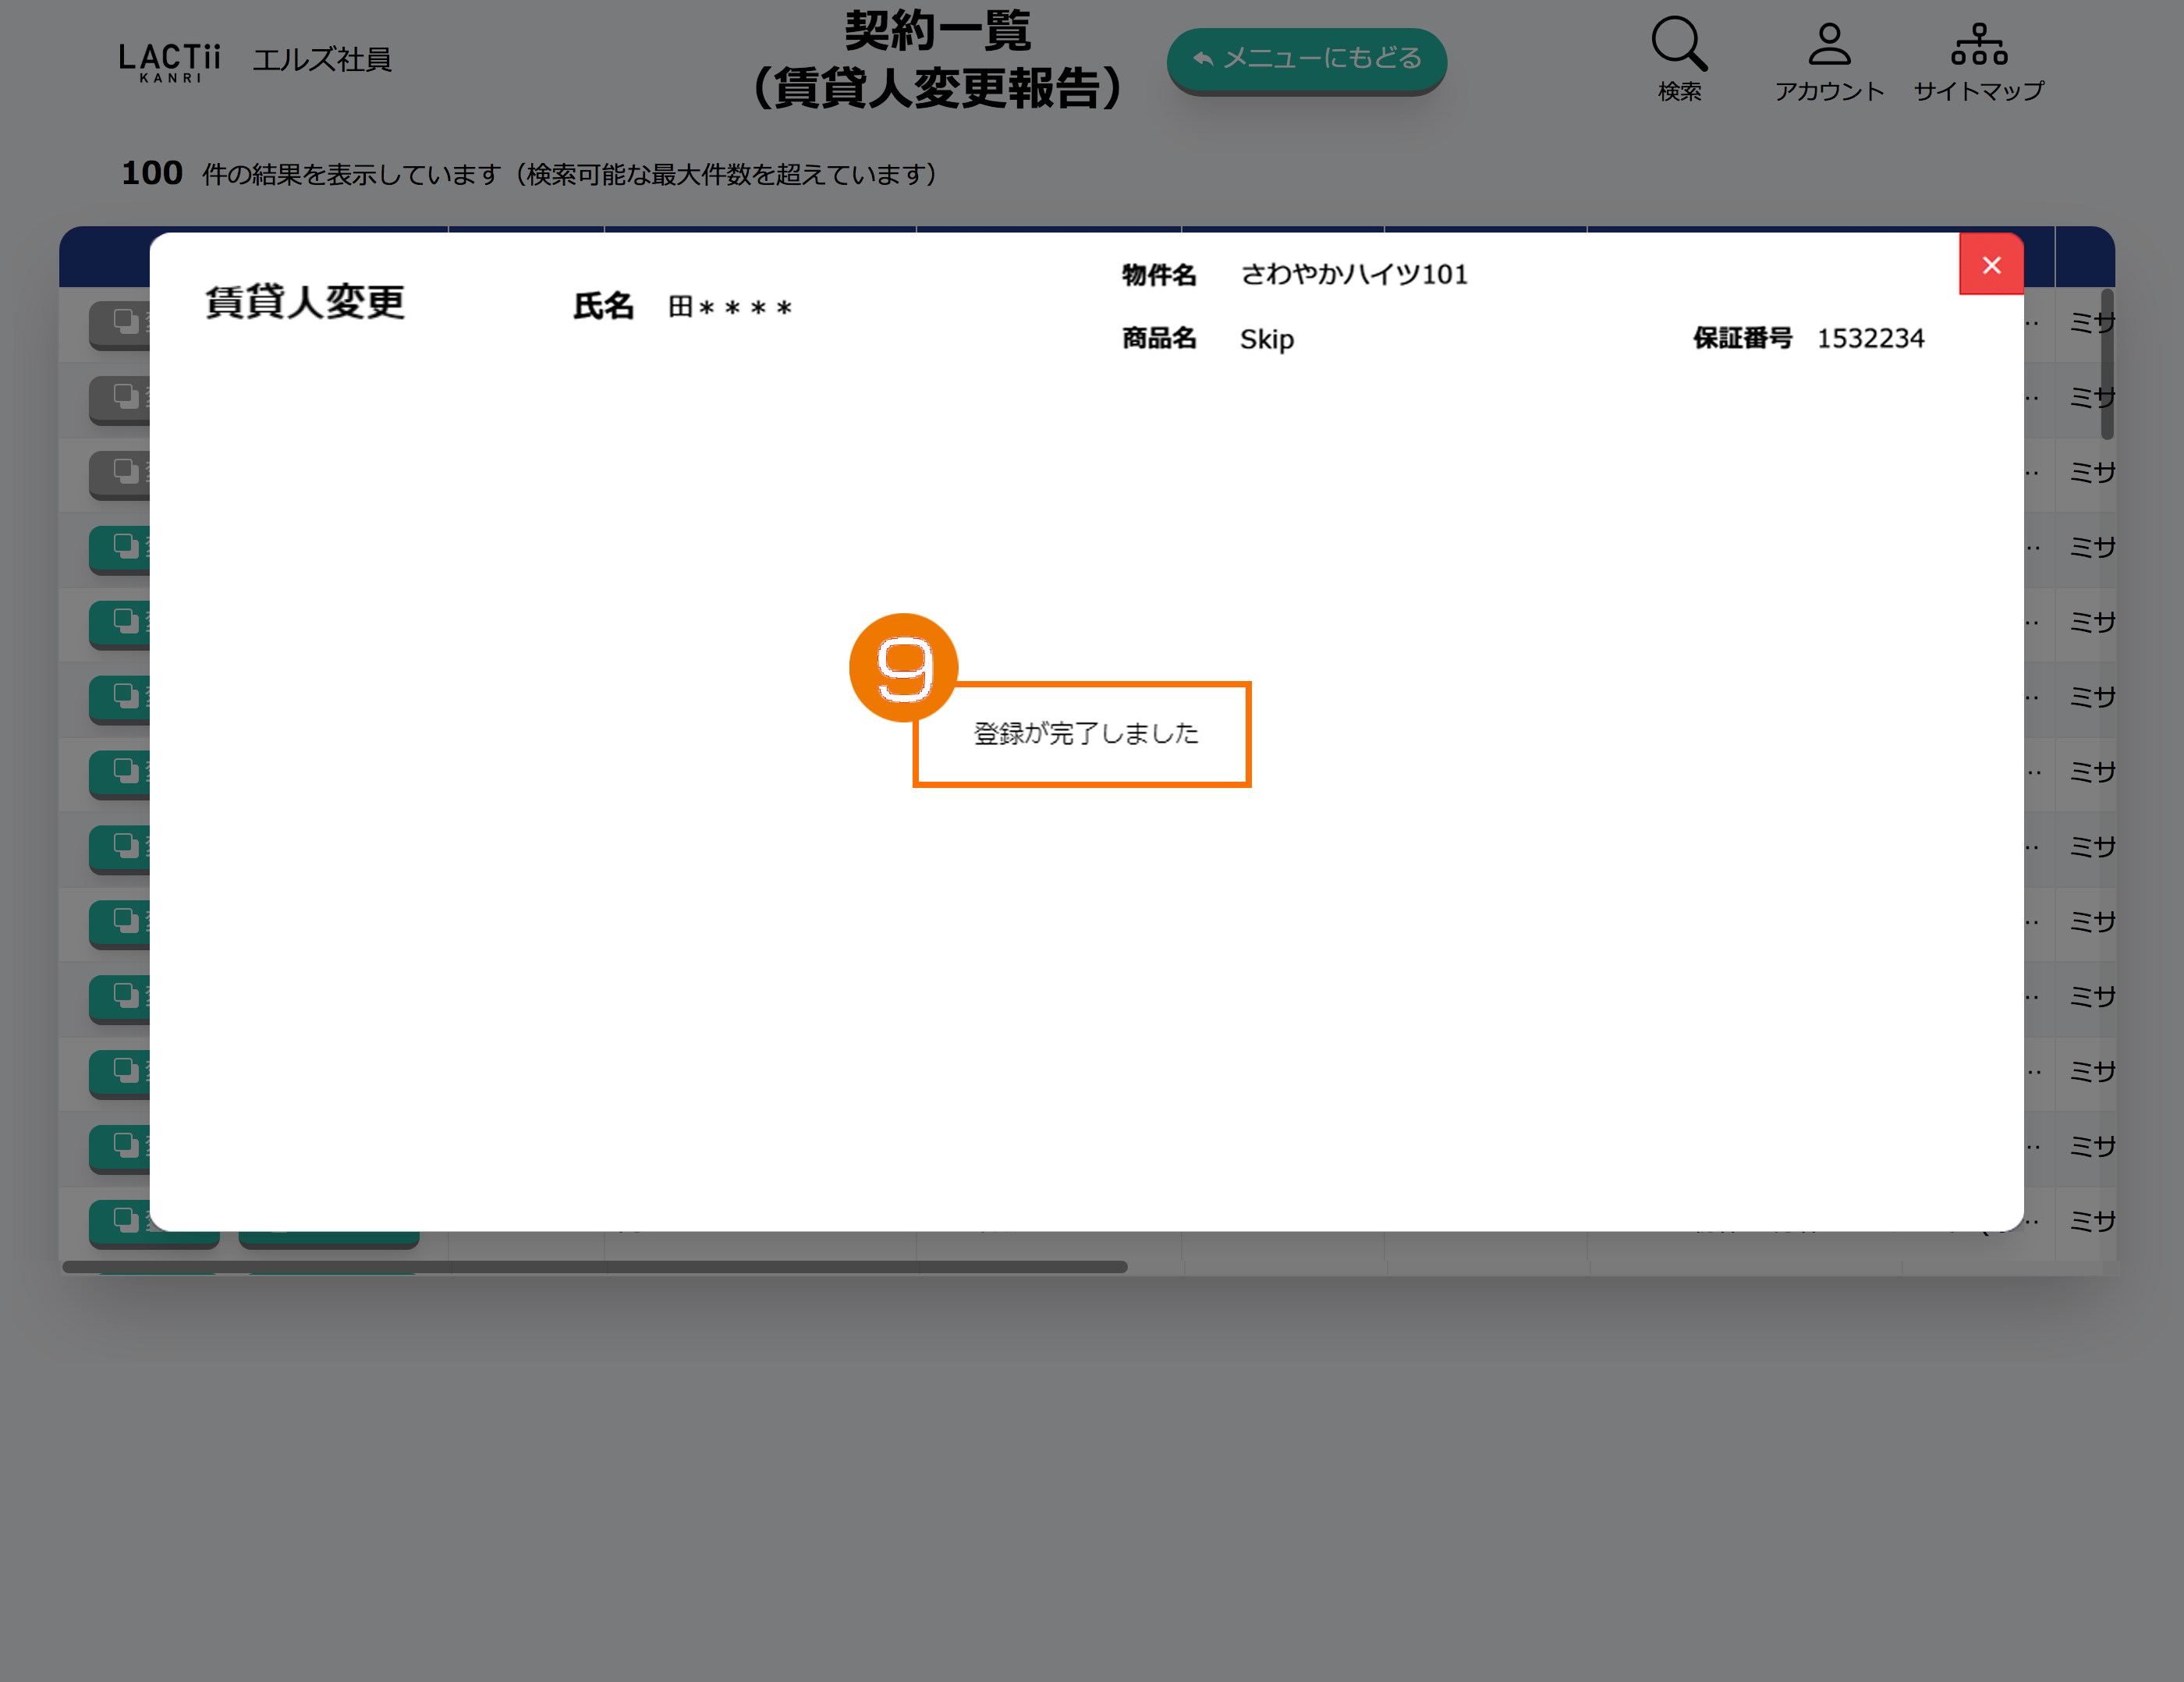The image size is (2184, 1682).
Task: Click copy icon in first gray table row
Action: click(126, 321)
